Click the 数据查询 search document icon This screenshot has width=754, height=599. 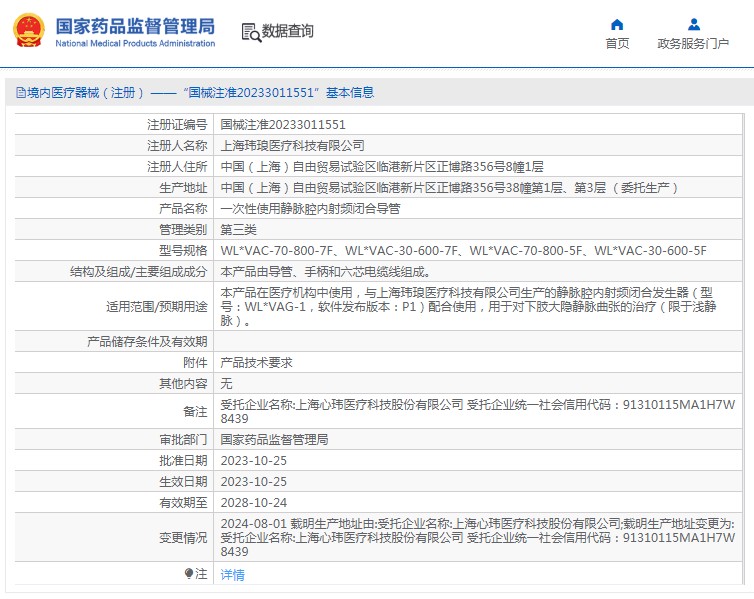250,32
